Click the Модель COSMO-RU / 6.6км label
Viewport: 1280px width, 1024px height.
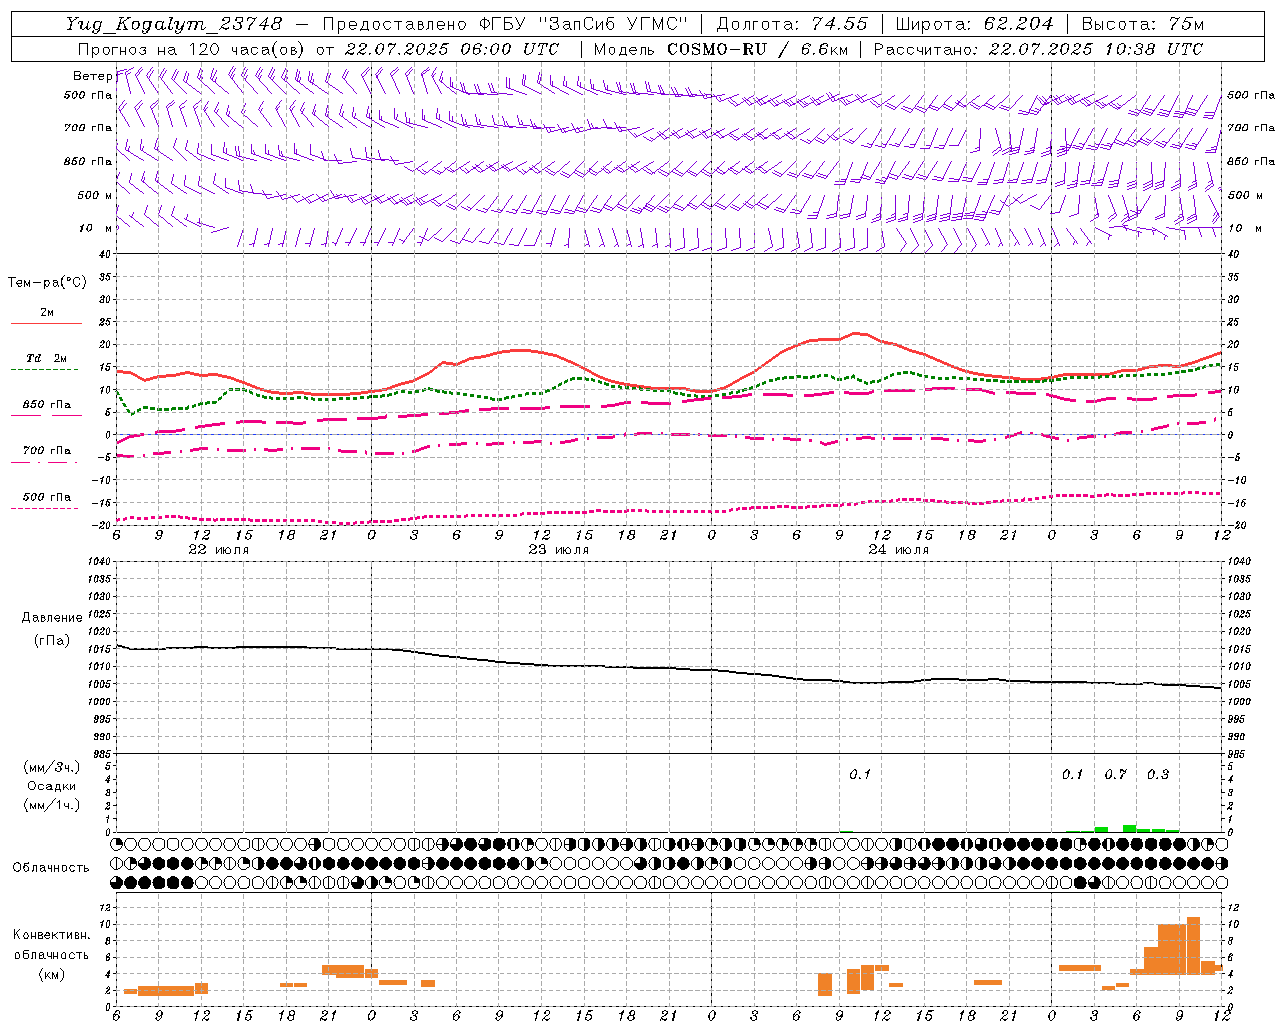click(721, 49)
